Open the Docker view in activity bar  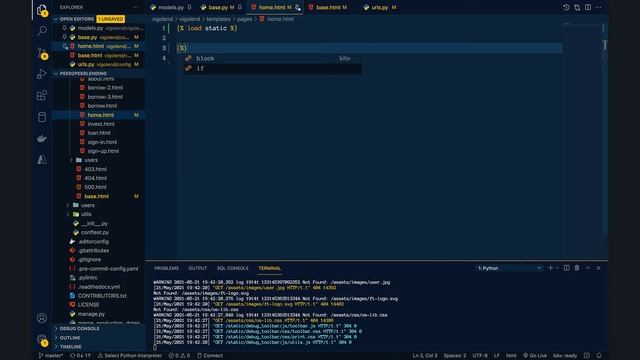42,138
